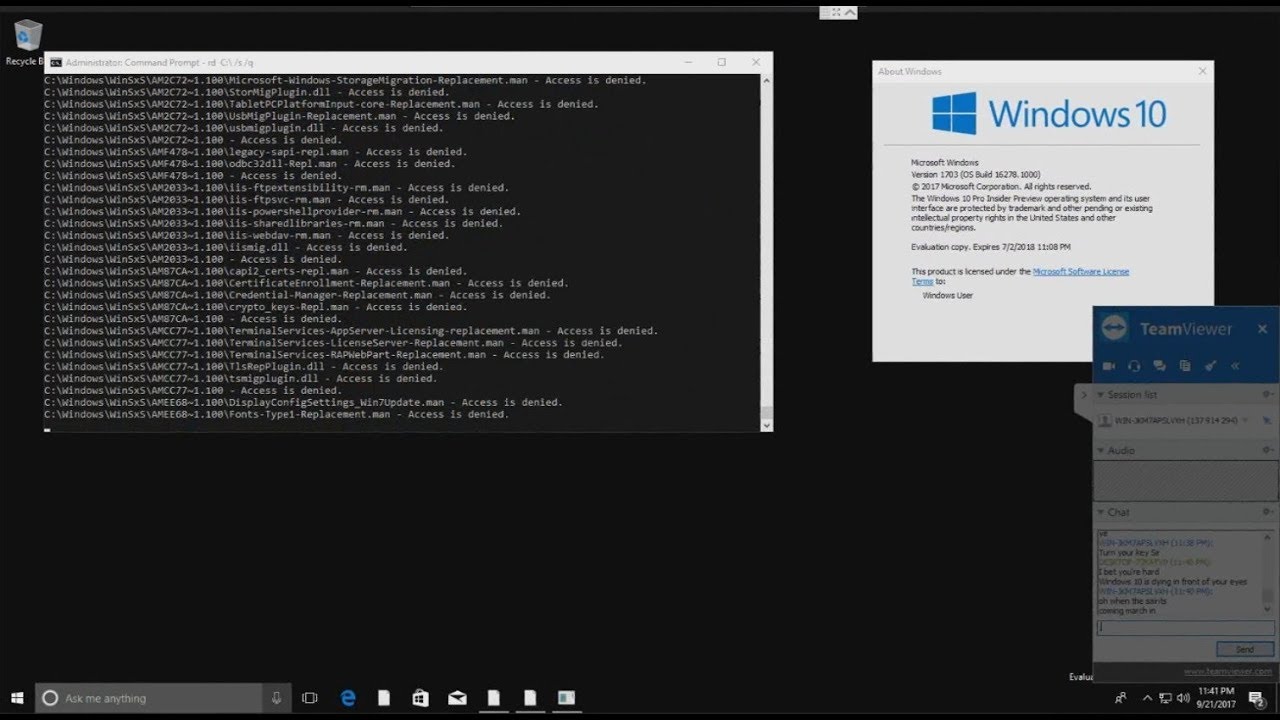This screenshot has width=1280, height=720.
Task: Click the Windows 10 logo in About dialog
Action: pyautogui.click(x=1049, y=113)
